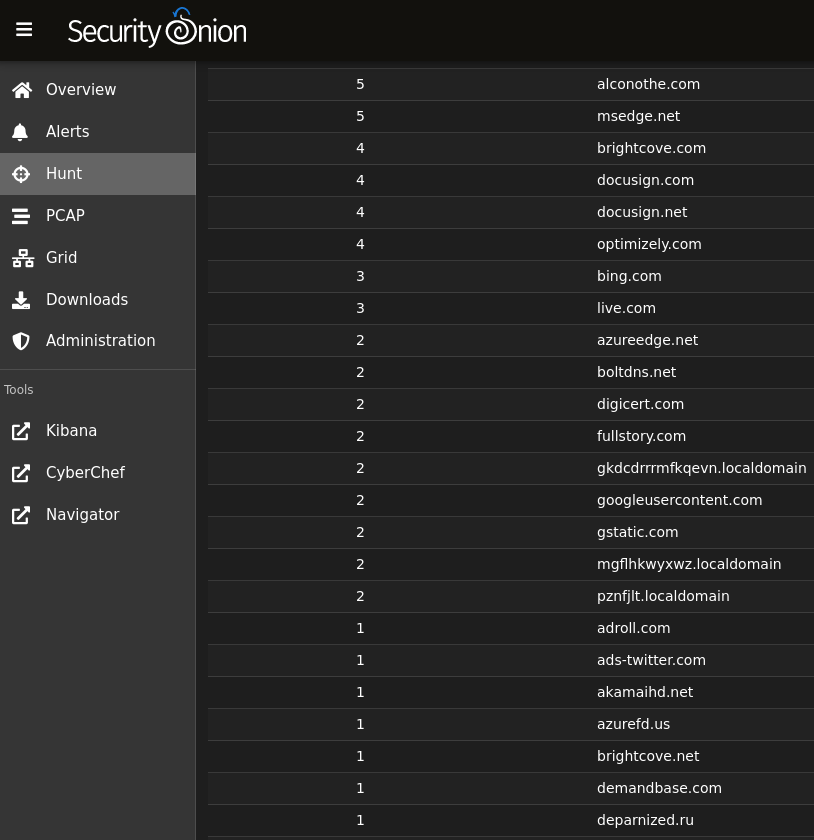Click gkdcdrrrmfkqevn.localdomain value

(x=701, y=468)
